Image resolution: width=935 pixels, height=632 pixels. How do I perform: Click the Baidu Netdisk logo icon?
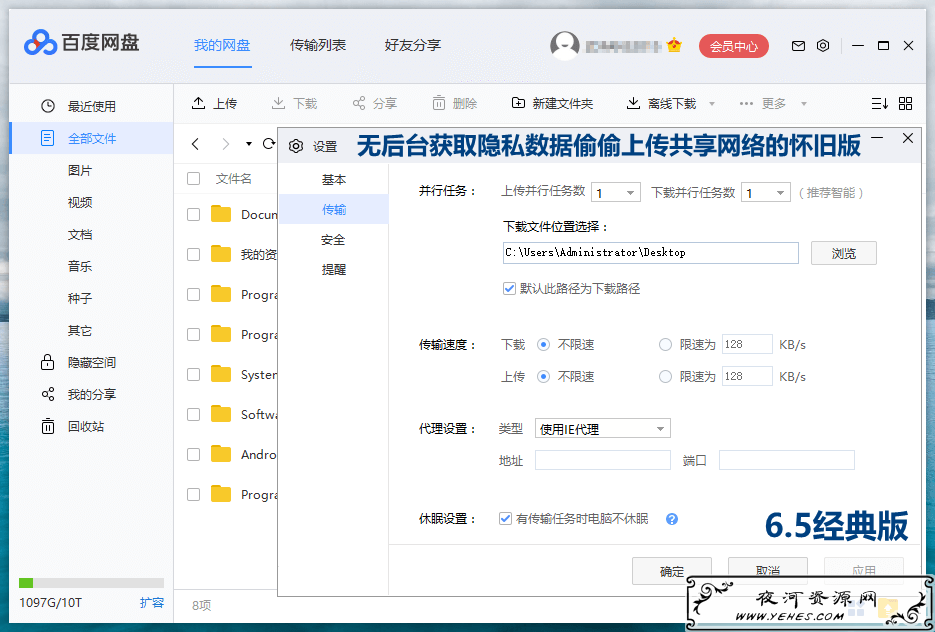coord(41,43)
